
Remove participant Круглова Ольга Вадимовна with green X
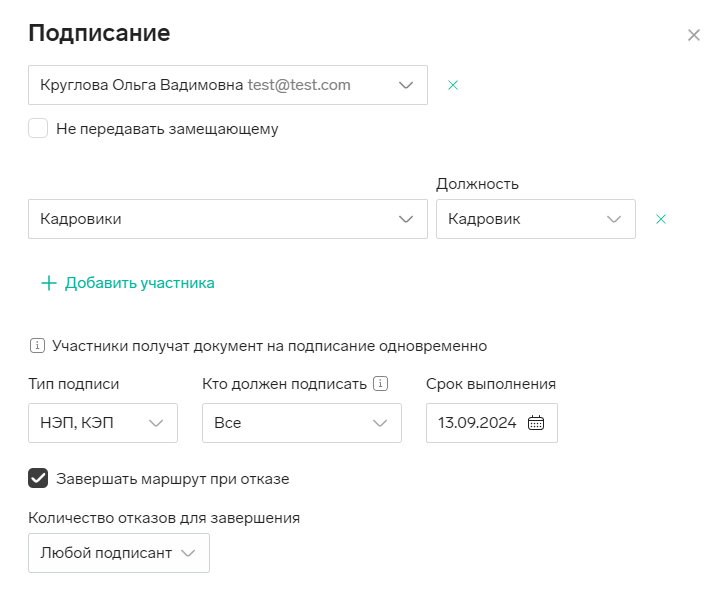(453, 85)
